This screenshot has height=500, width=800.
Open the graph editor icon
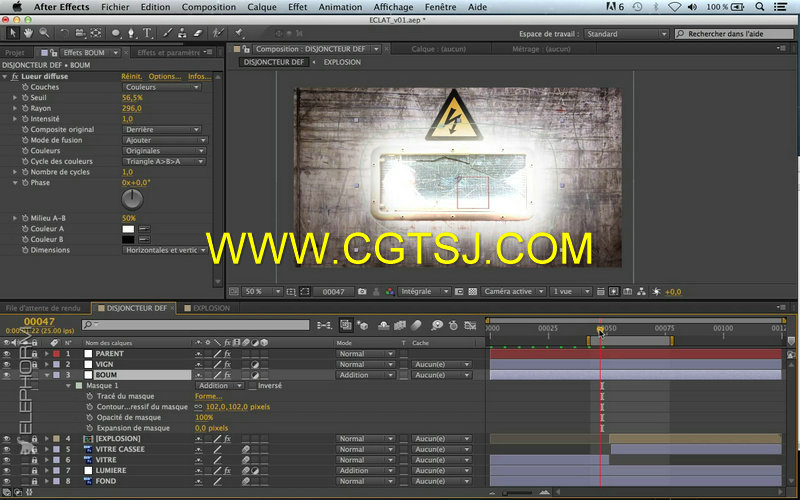tap(470, 325)
